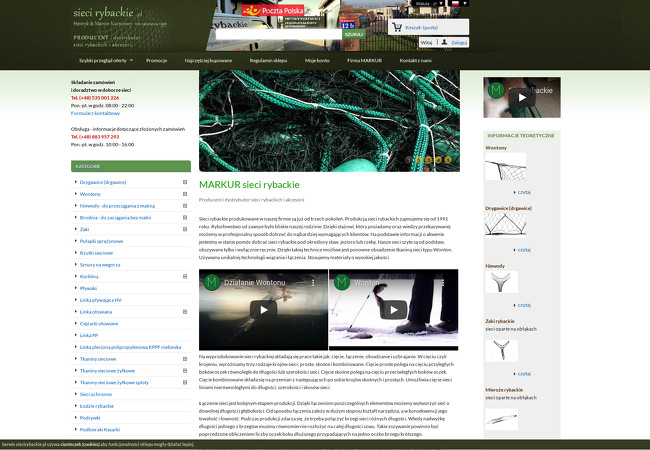The width and height of the screenshot is (650, 450).
Task: Open the Łodzie rybackie category
Action: (97, 406)
